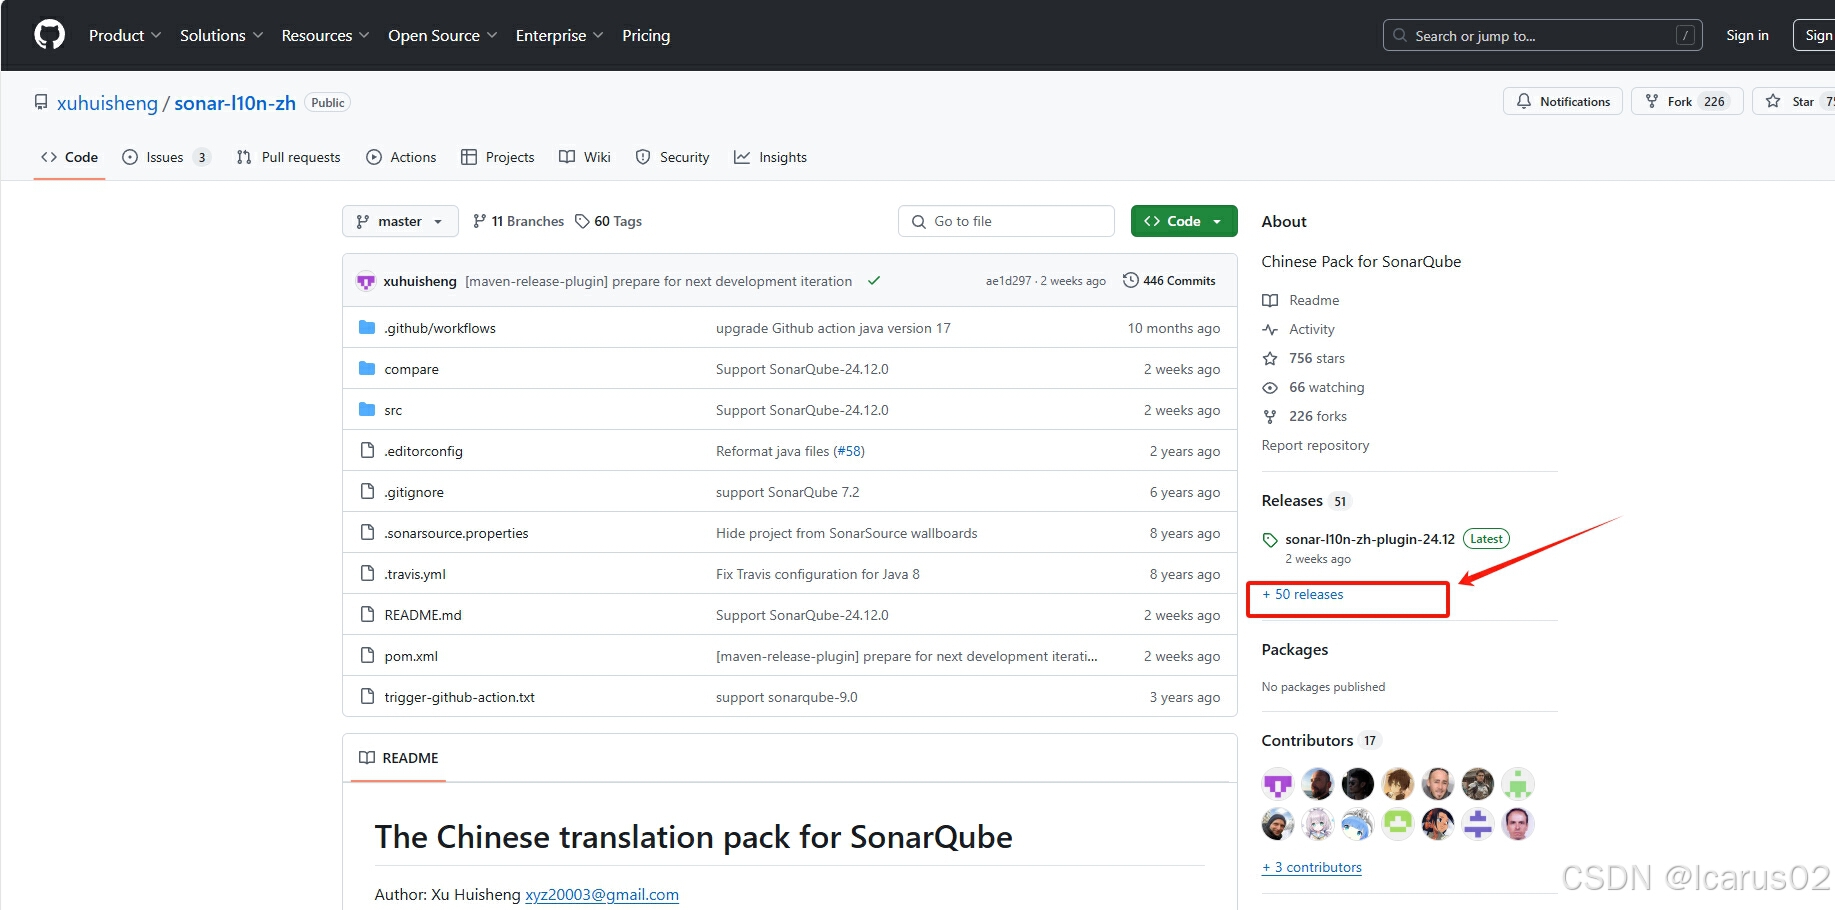
Task: Select the README tab in file viewer
Action: click(x=399, y=758)
